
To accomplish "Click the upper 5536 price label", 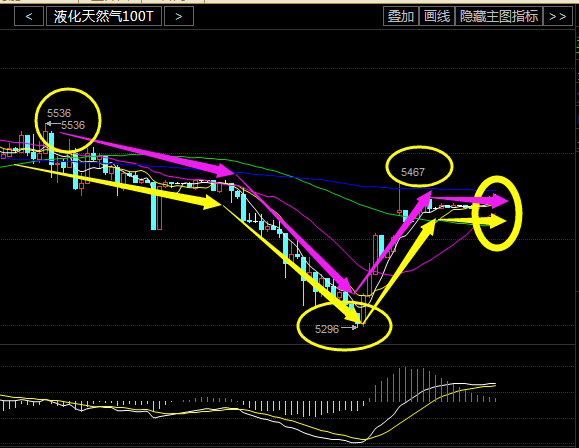I will pos(59,113).
